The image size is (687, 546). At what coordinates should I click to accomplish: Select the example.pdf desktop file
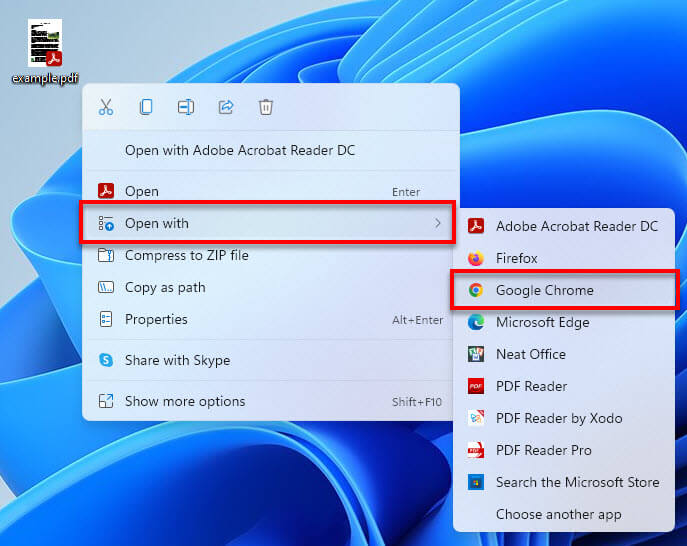(x=45, y=52)
